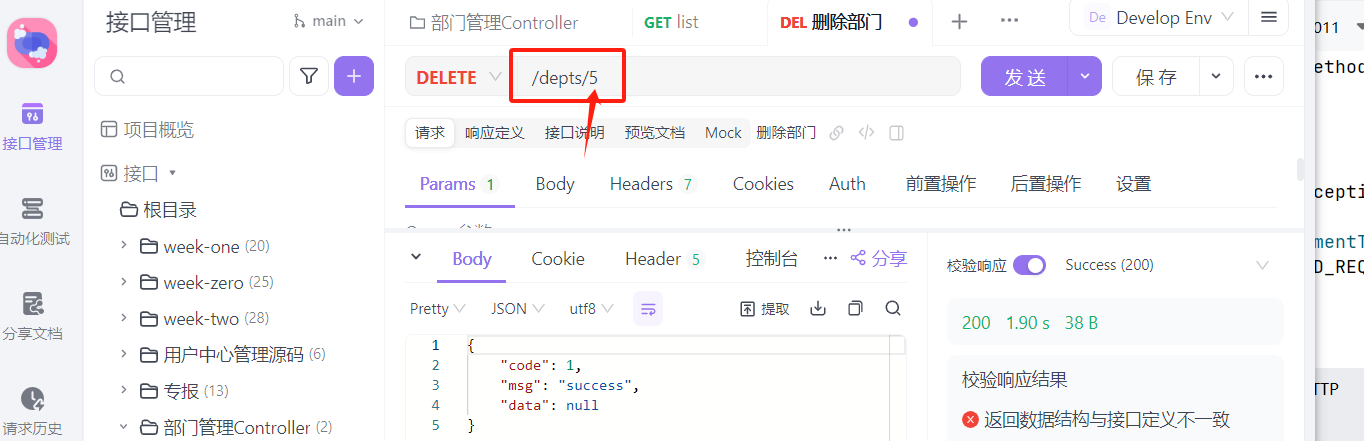Open the 前置操作 tab
The height and width of the screenshot is (441, 1364).
point(941,184)
